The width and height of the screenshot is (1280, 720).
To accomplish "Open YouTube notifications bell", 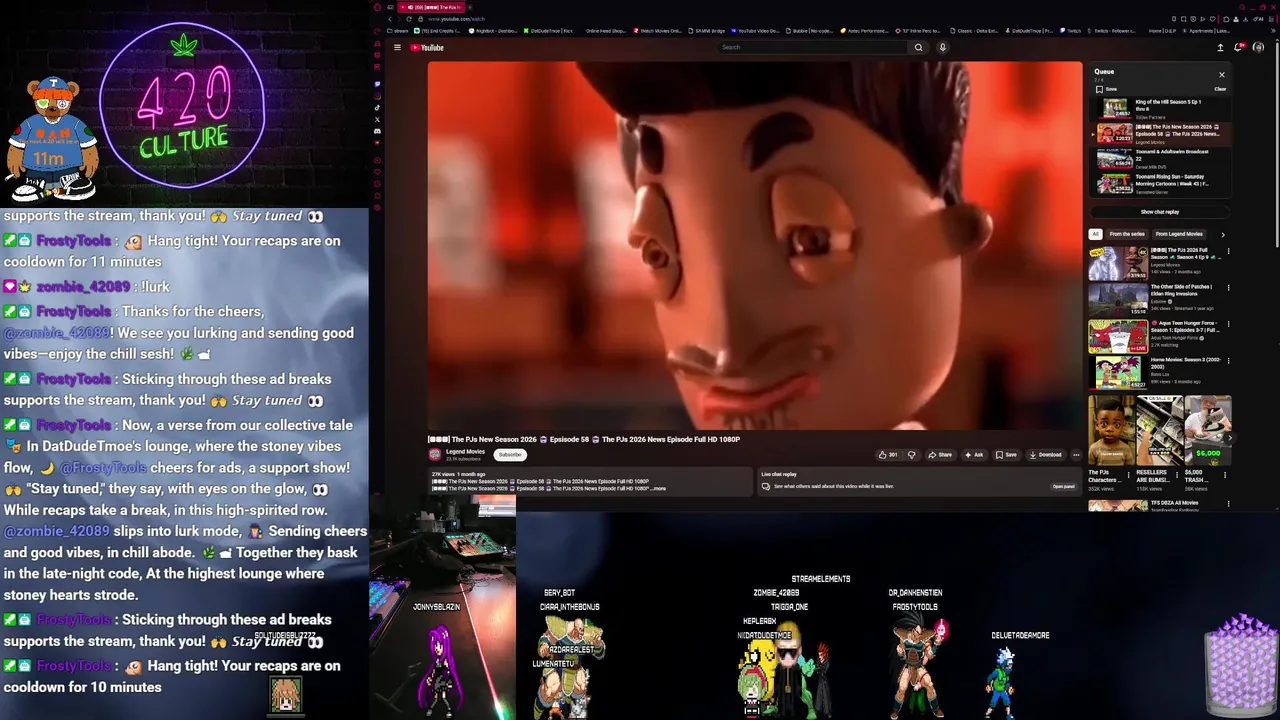I will tap(1240, 47).
